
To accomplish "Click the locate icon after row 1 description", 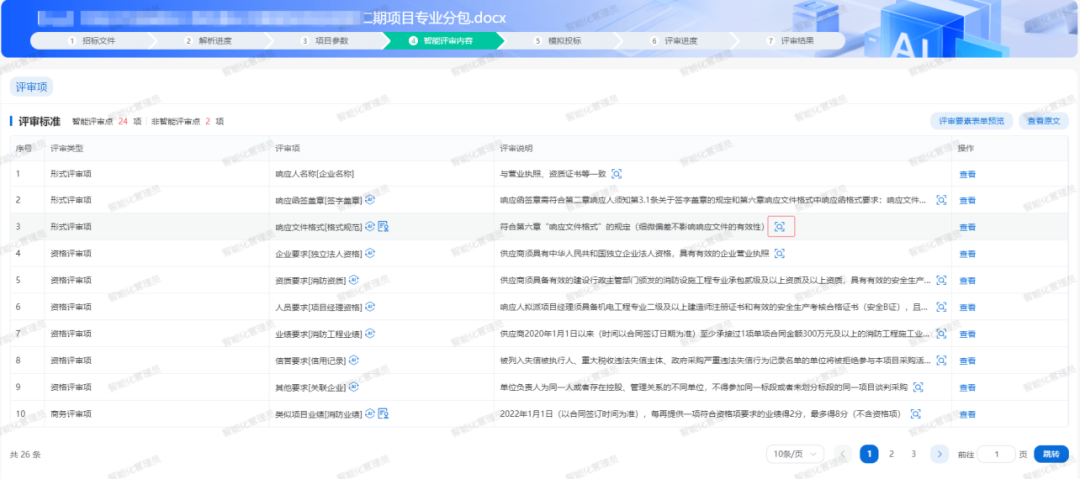I will coord(616,173).
